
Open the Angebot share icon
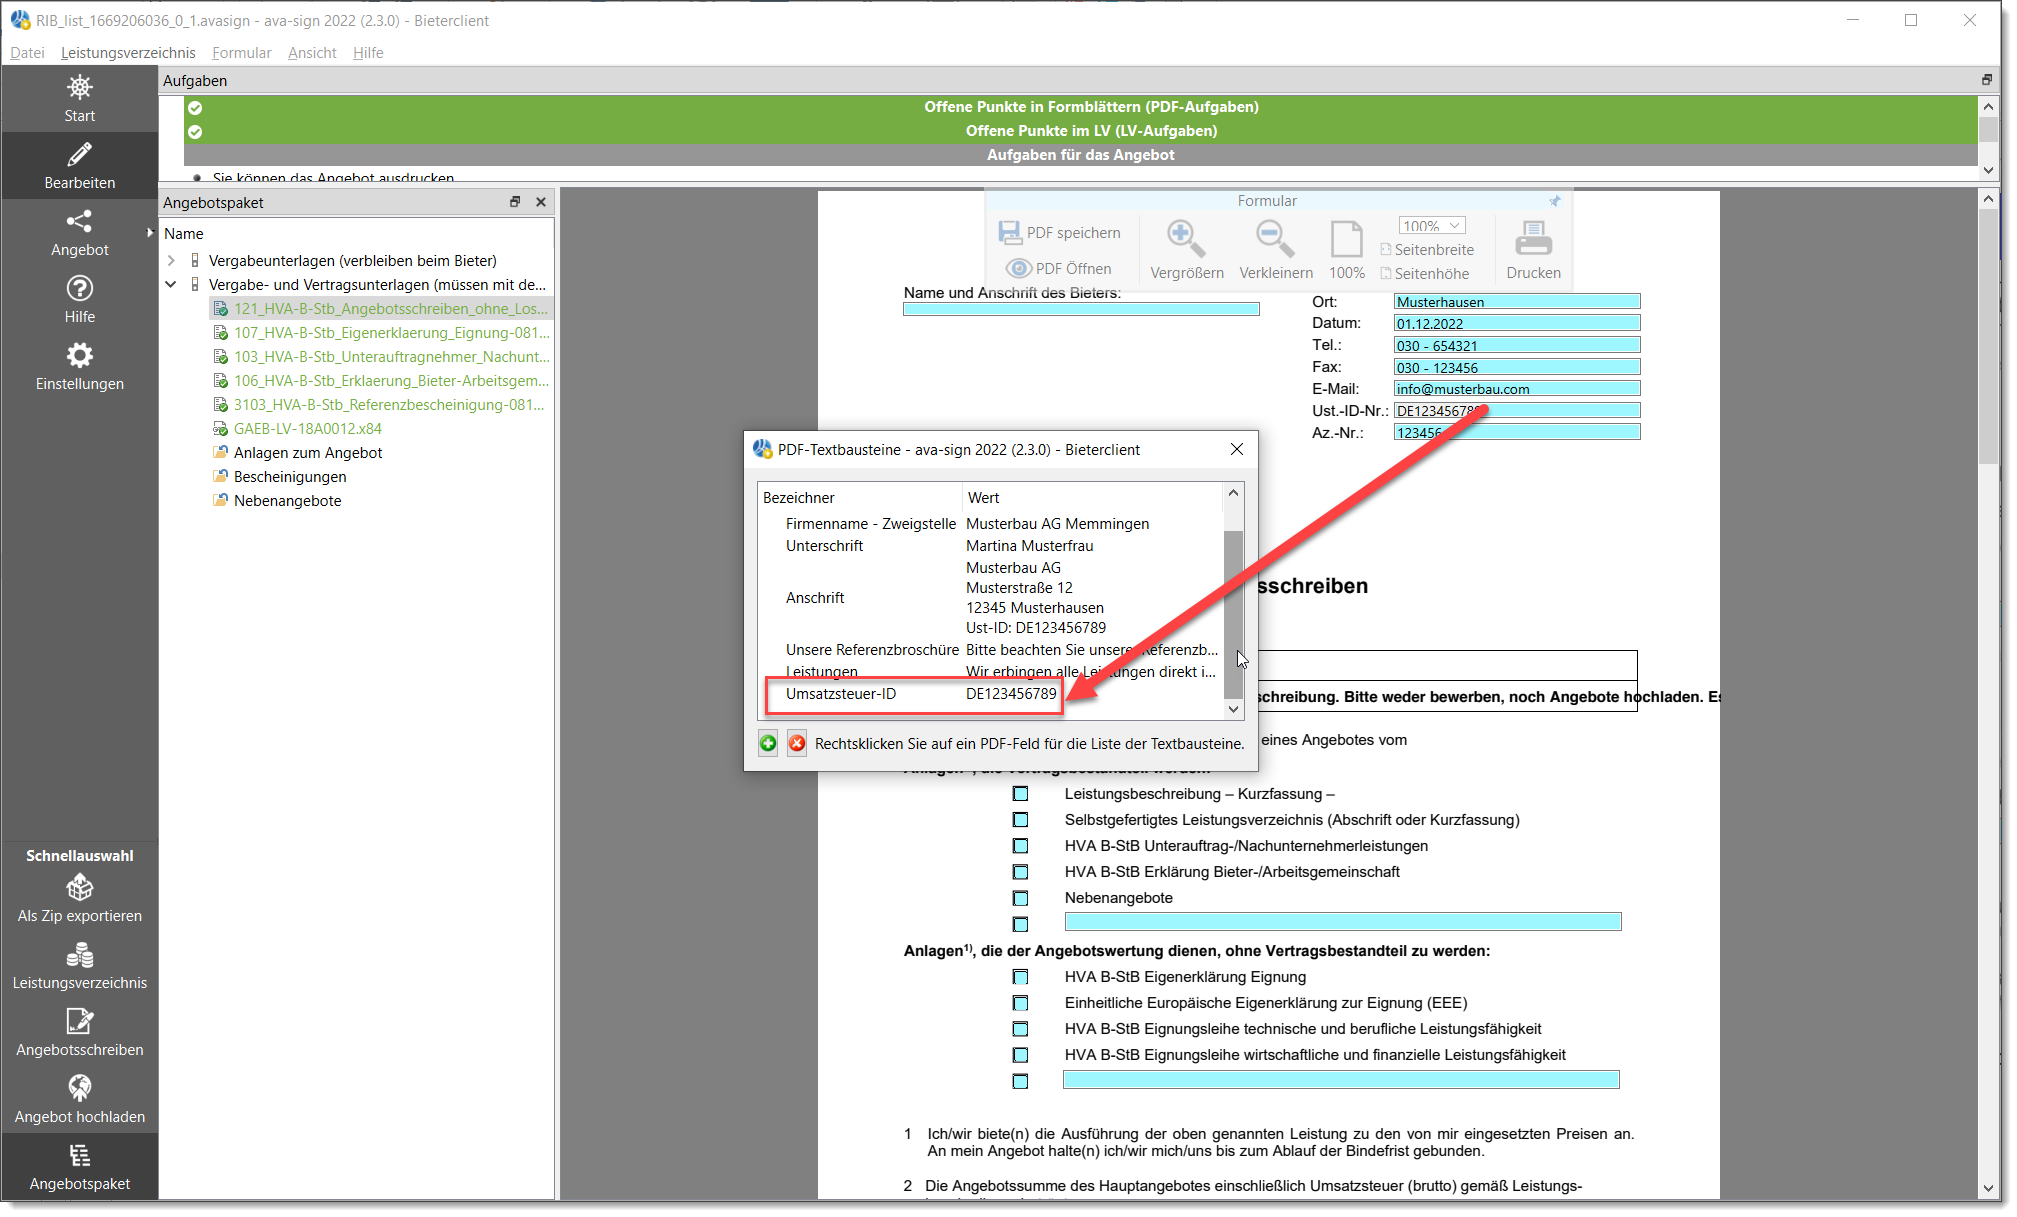[x=80, y=221]
